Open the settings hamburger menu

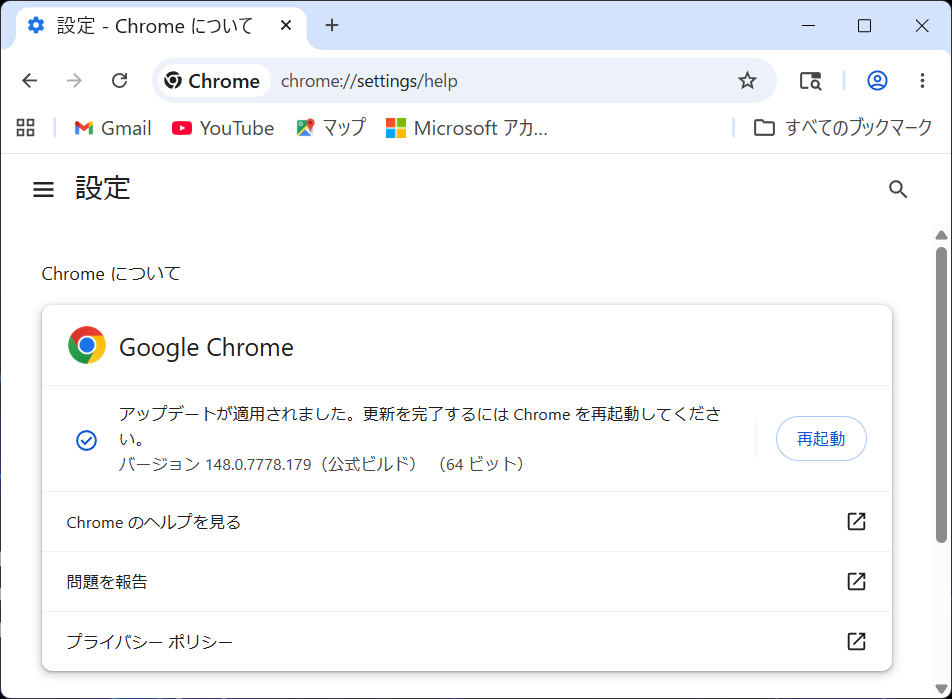[43, 189]
